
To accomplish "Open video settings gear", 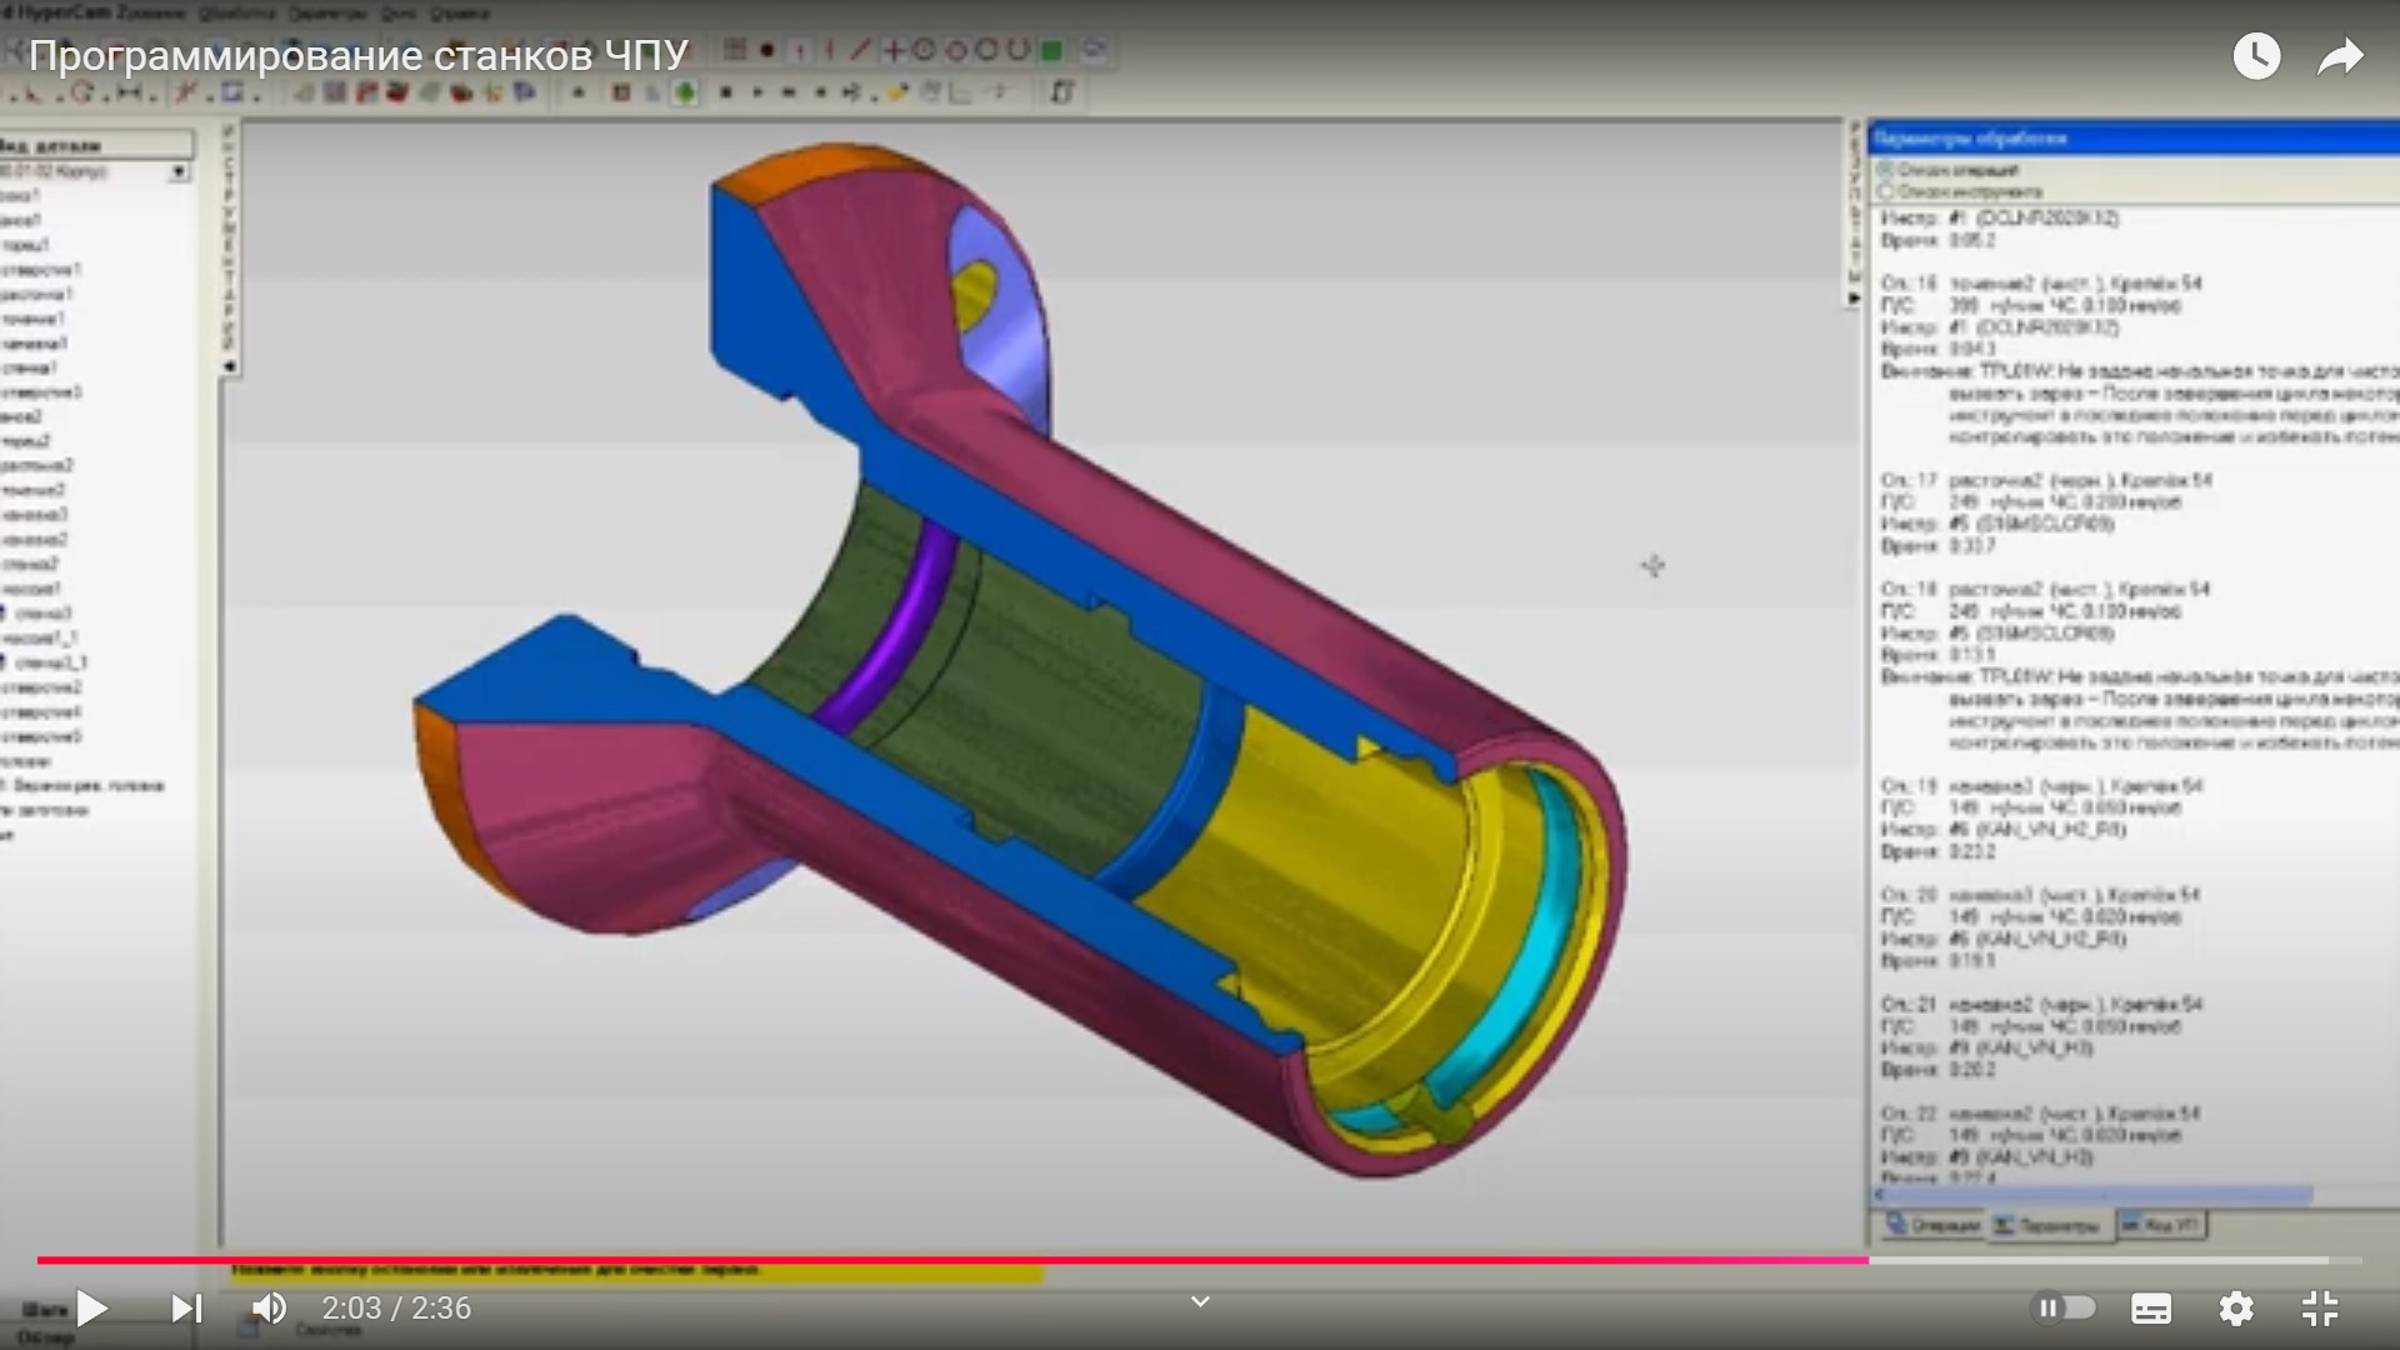I will pos(2236,1308).
